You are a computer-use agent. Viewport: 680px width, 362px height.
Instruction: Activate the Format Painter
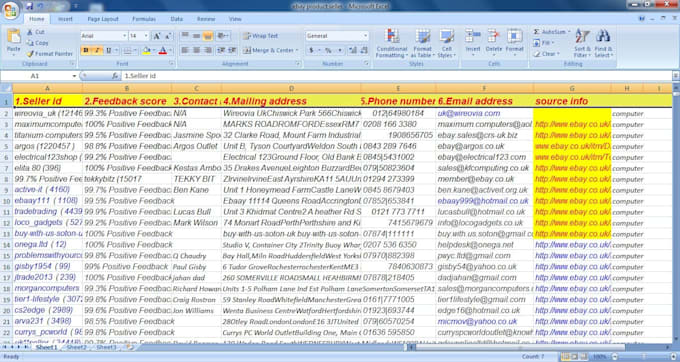49,54
